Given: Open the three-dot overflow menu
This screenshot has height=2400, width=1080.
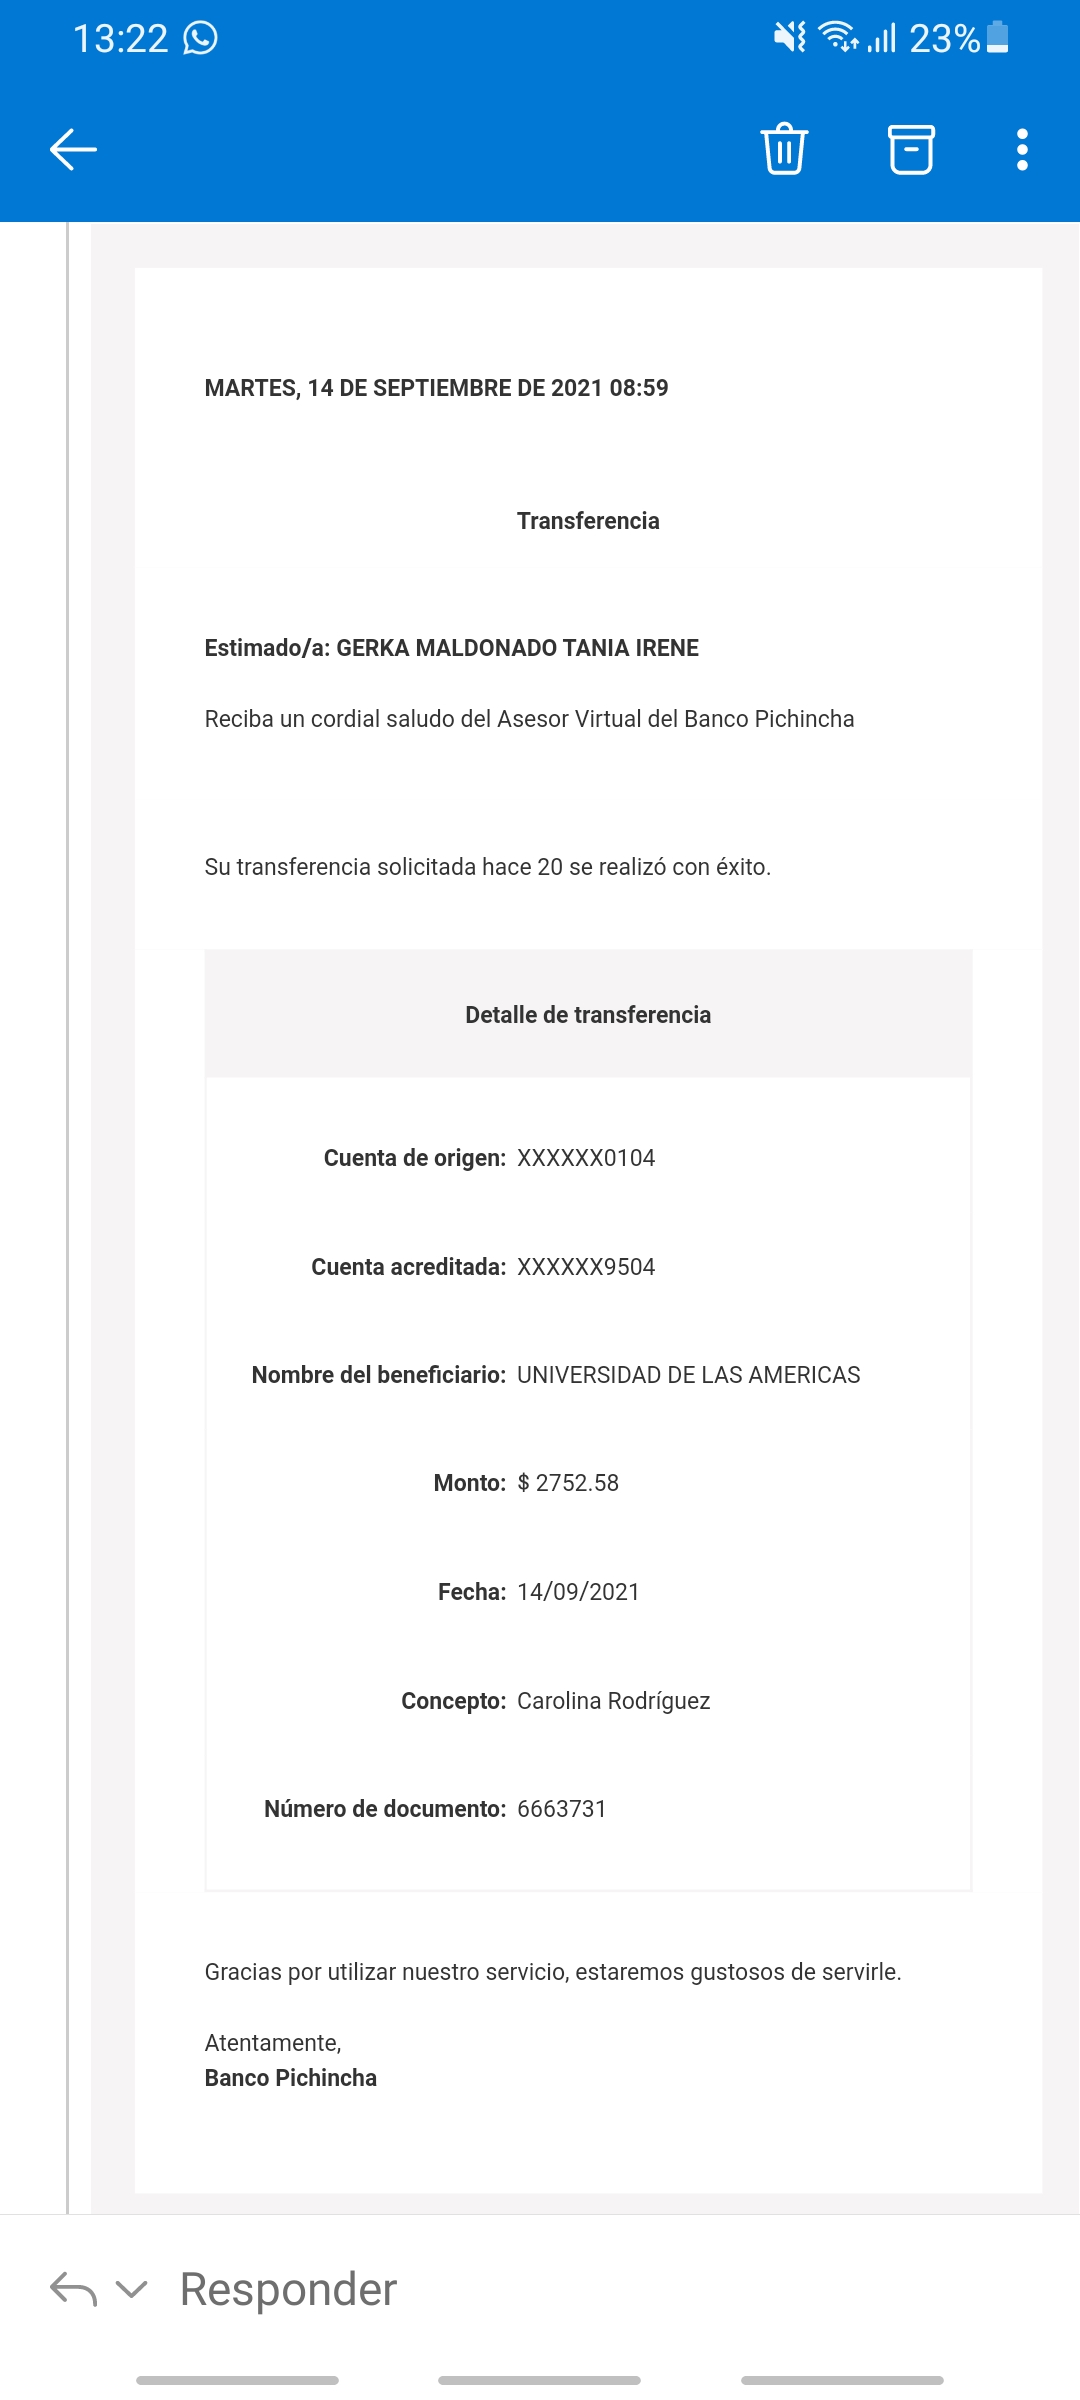Looking at the screenshot, I should click(x=1022, y=150).
